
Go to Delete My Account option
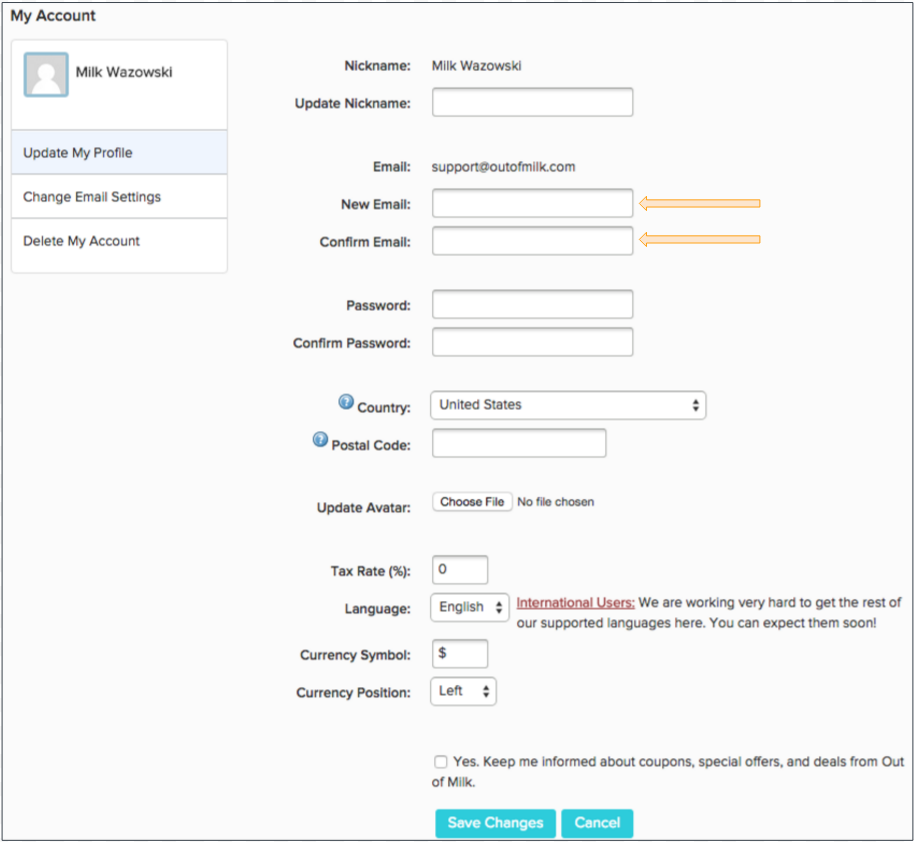119,241
